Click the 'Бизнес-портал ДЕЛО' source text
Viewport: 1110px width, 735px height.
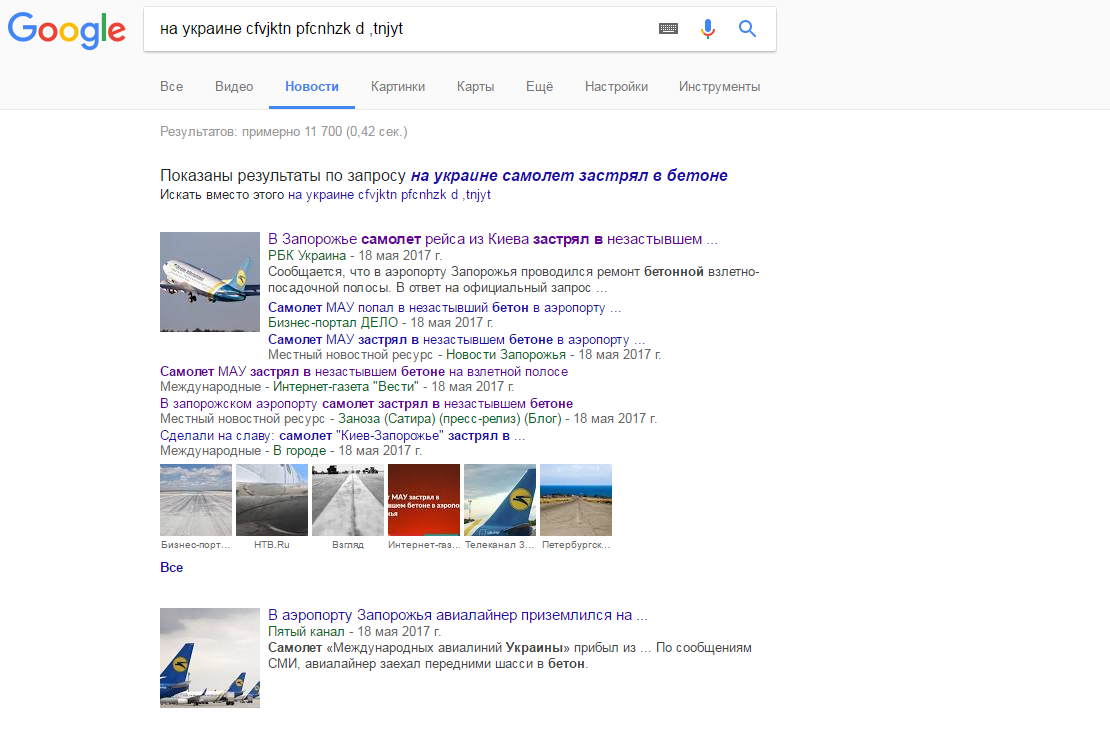[333, 322]
